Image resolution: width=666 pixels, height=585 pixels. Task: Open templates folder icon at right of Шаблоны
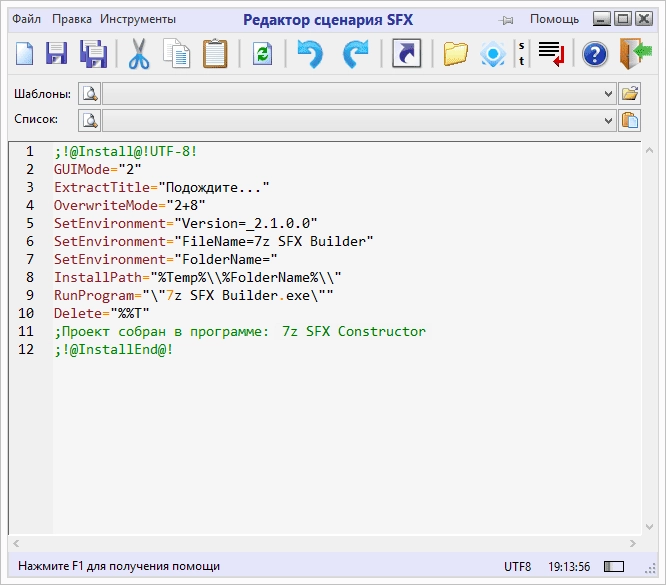629,93
